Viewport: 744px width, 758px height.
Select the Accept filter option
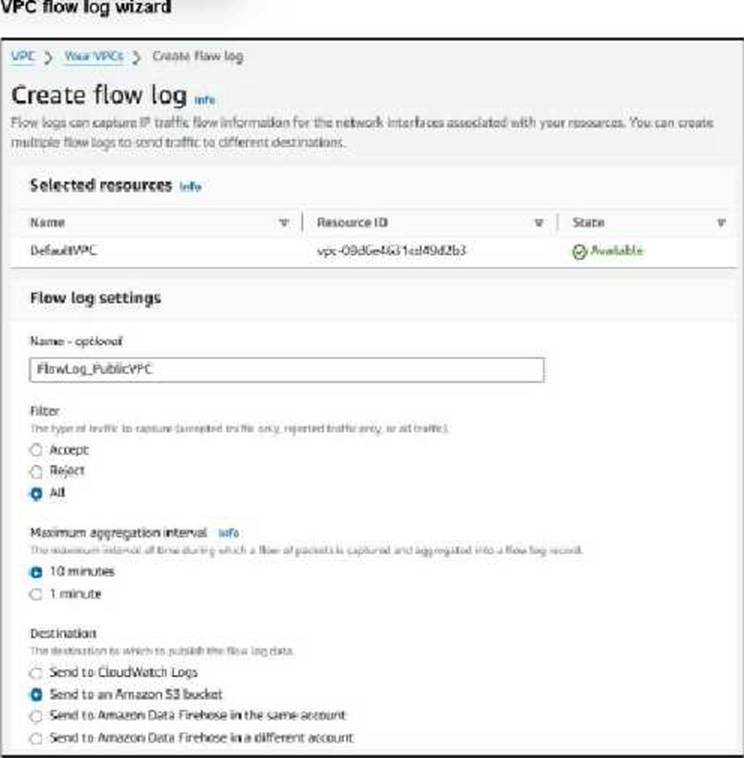36,451
